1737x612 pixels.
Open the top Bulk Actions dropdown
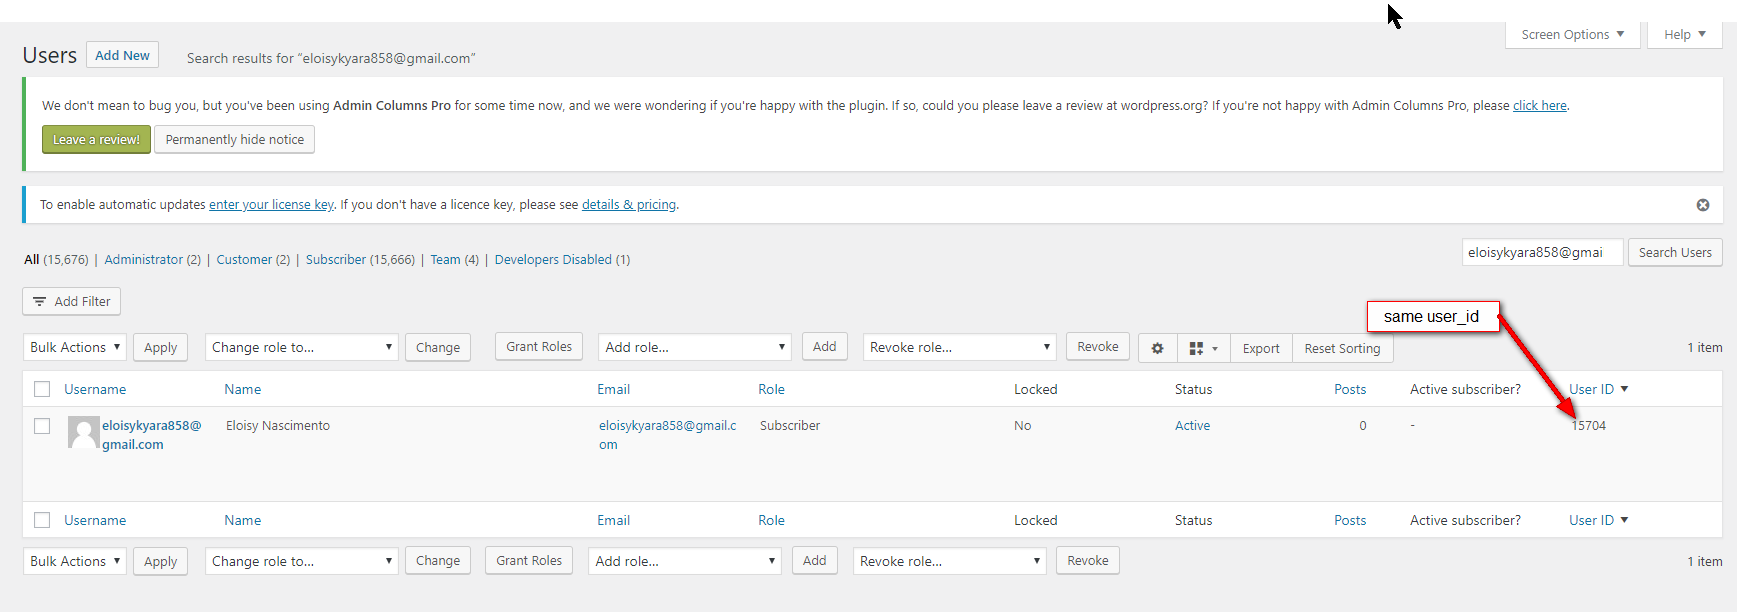coord(75,347)
